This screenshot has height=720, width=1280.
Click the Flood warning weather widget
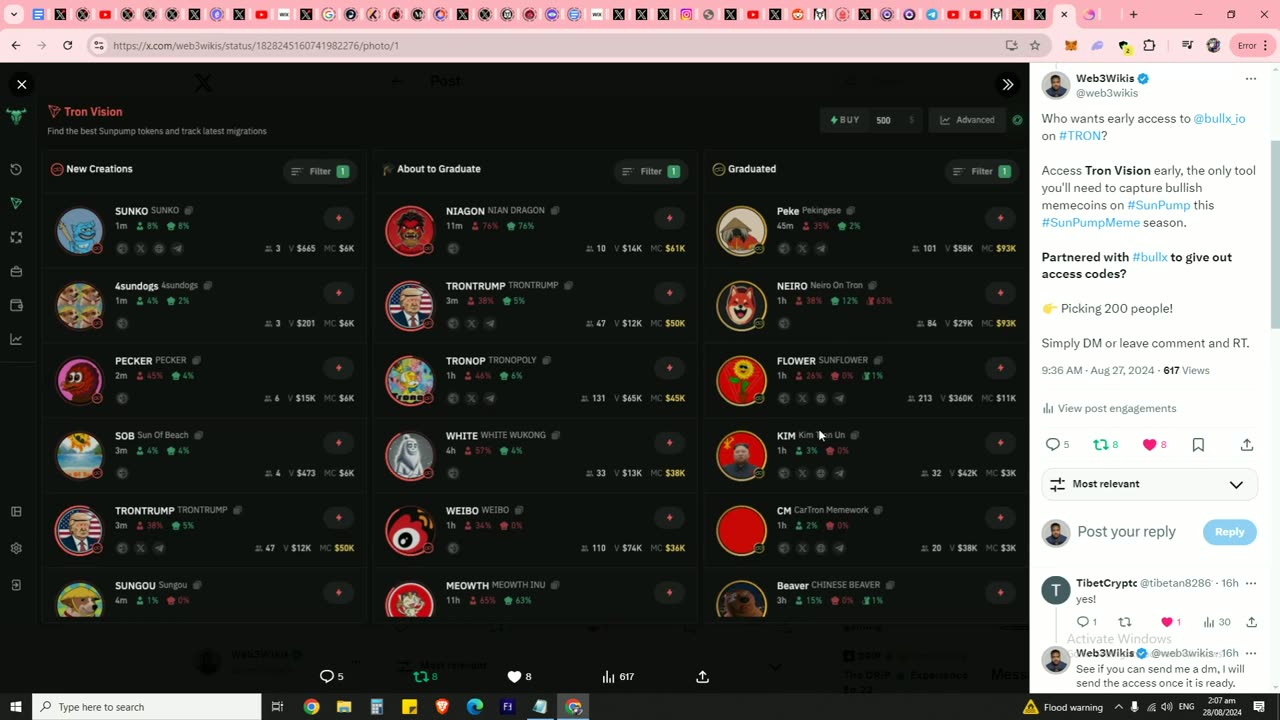click(1063, 707)
